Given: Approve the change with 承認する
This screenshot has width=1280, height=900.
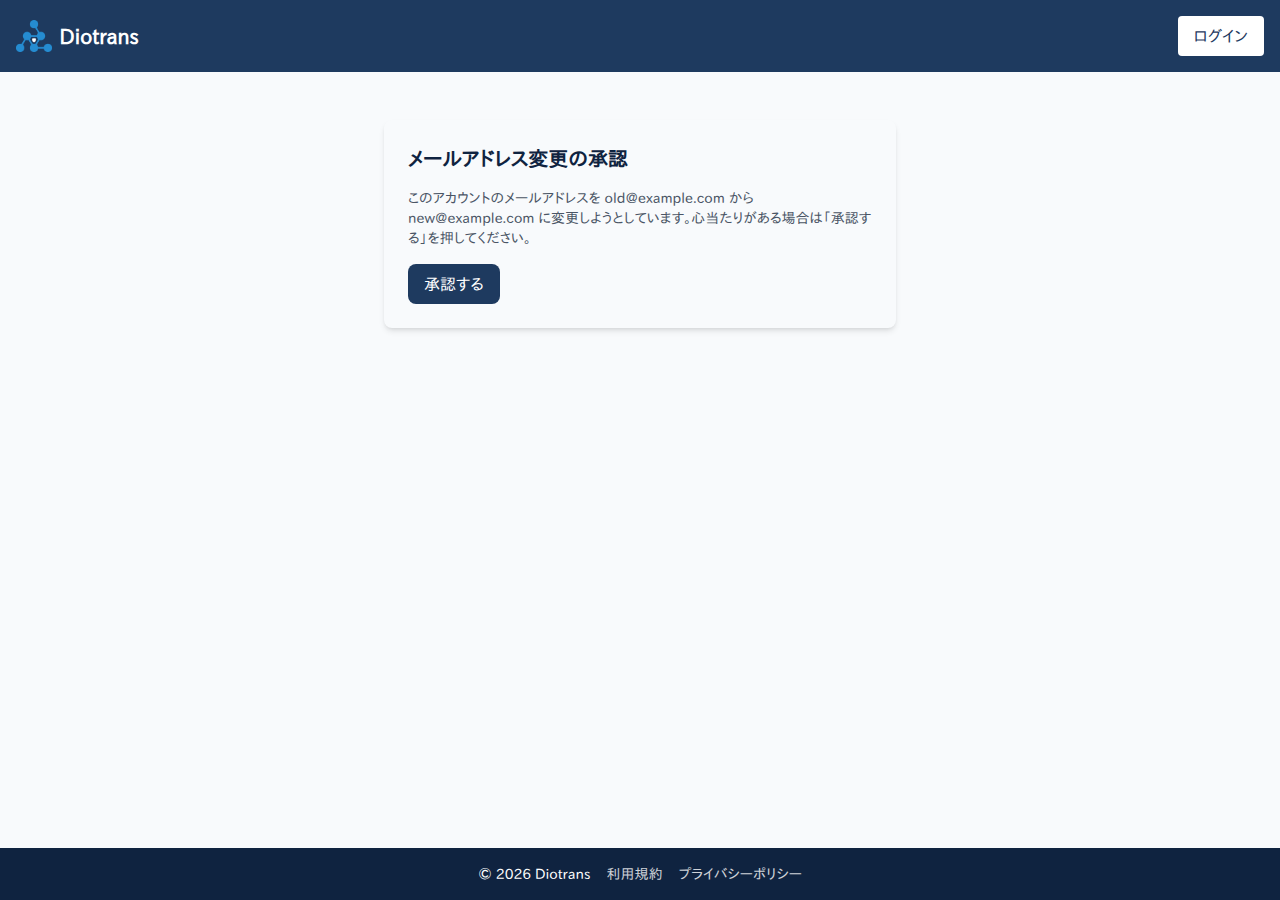Looking at the screenshot, I should point(454,284).
